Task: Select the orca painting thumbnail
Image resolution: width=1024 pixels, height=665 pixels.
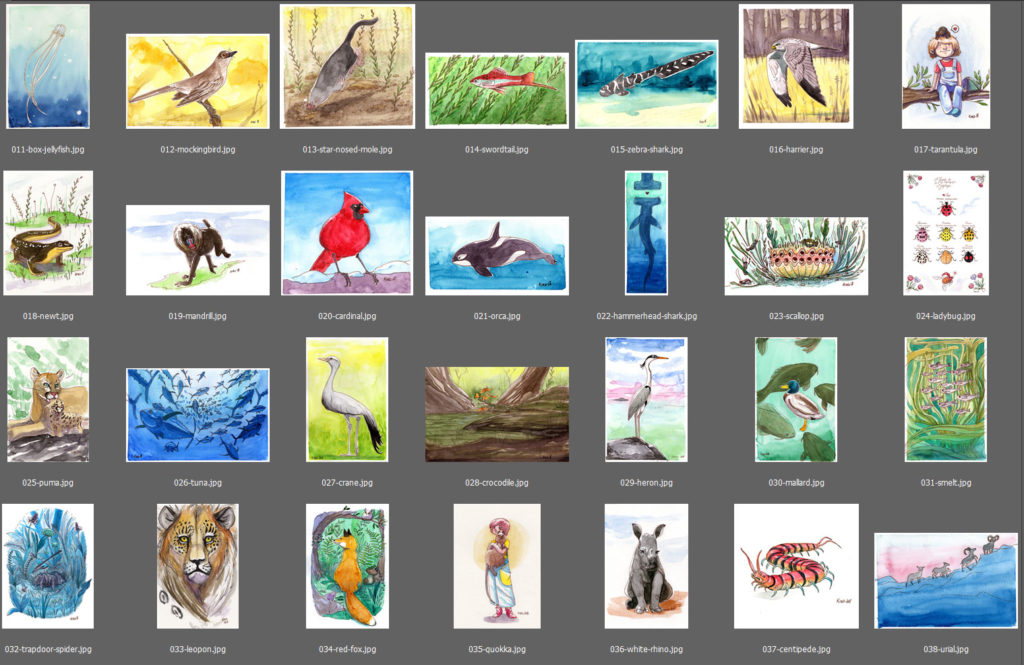Action: click(497, 256)
